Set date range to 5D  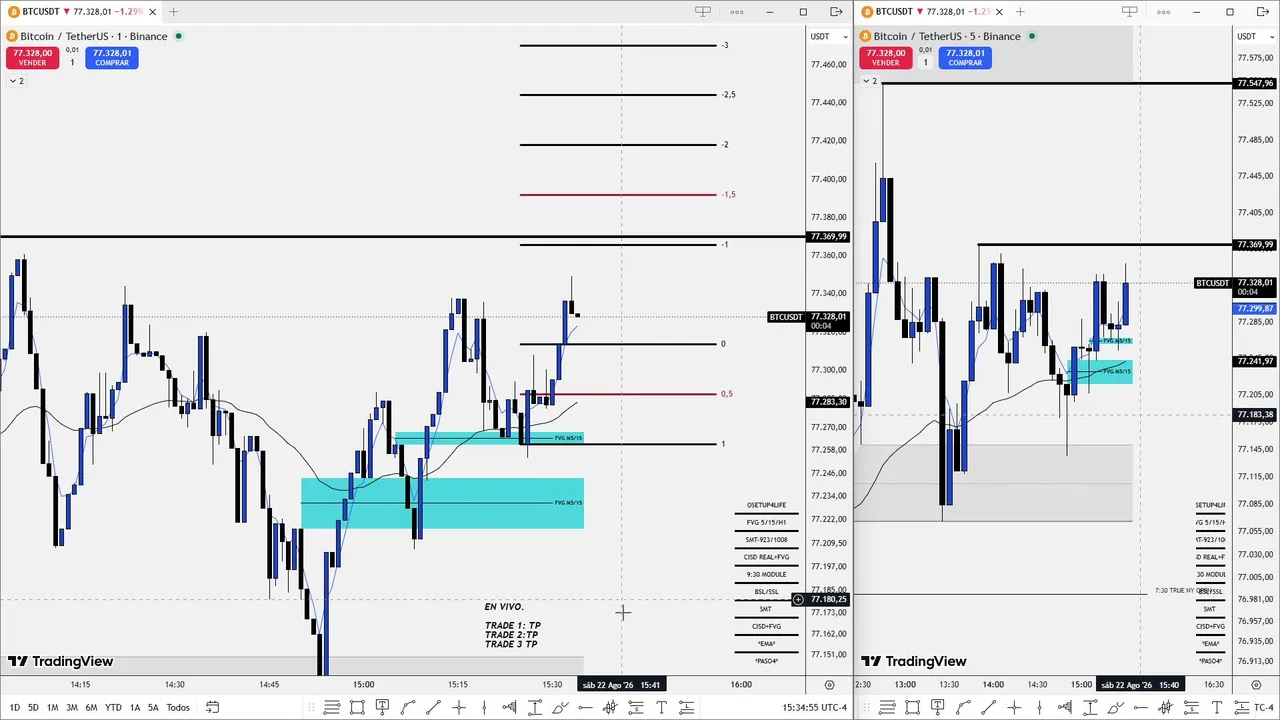[x=33, y=708]
